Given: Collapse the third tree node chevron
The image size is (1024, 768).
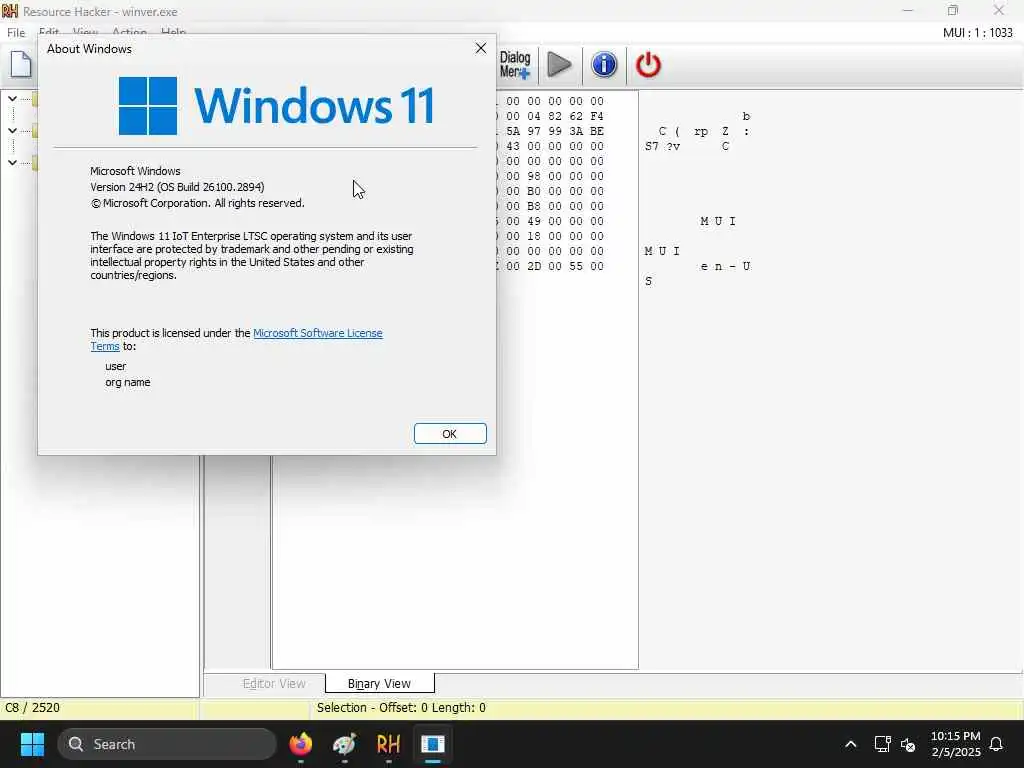Looking at the screenshot, I should tap(12, 162).
